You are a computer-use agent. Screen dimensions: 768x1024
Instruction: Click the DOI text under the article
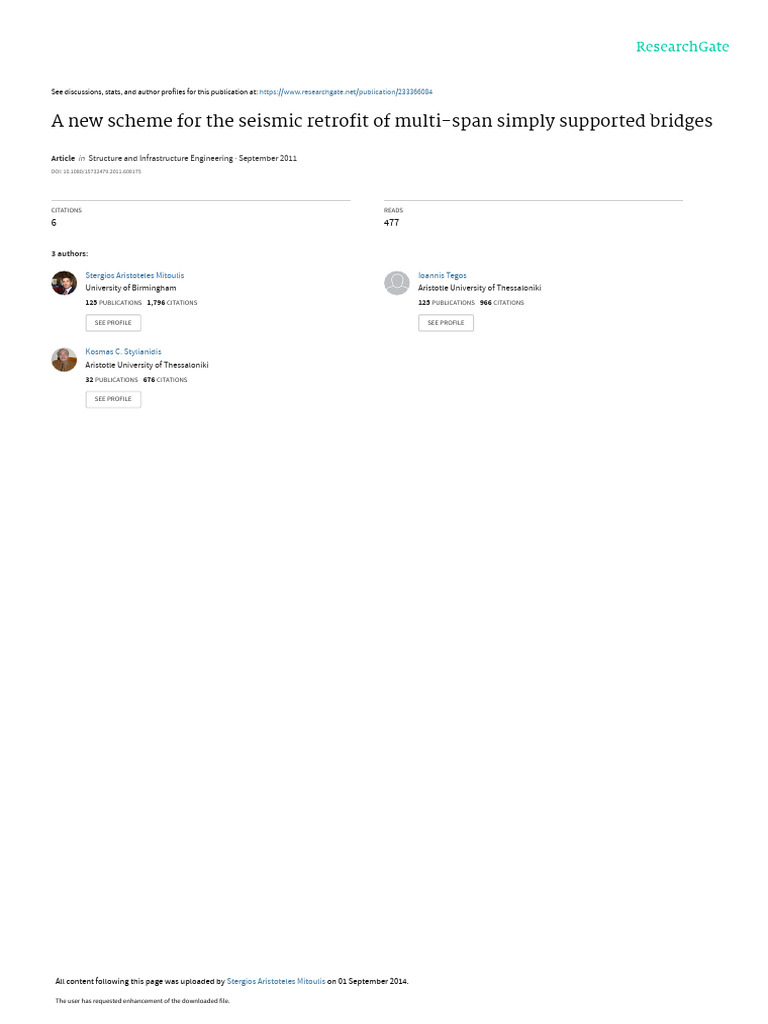[96, 172]
